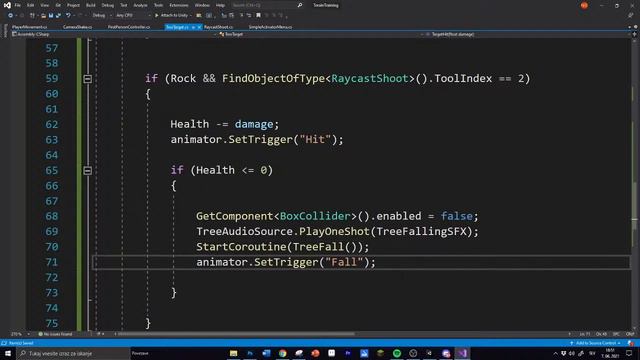The width and height of the screenshot is (640, 360).
Task: Click the Attach to Unity button
Action: pos(173,16)
